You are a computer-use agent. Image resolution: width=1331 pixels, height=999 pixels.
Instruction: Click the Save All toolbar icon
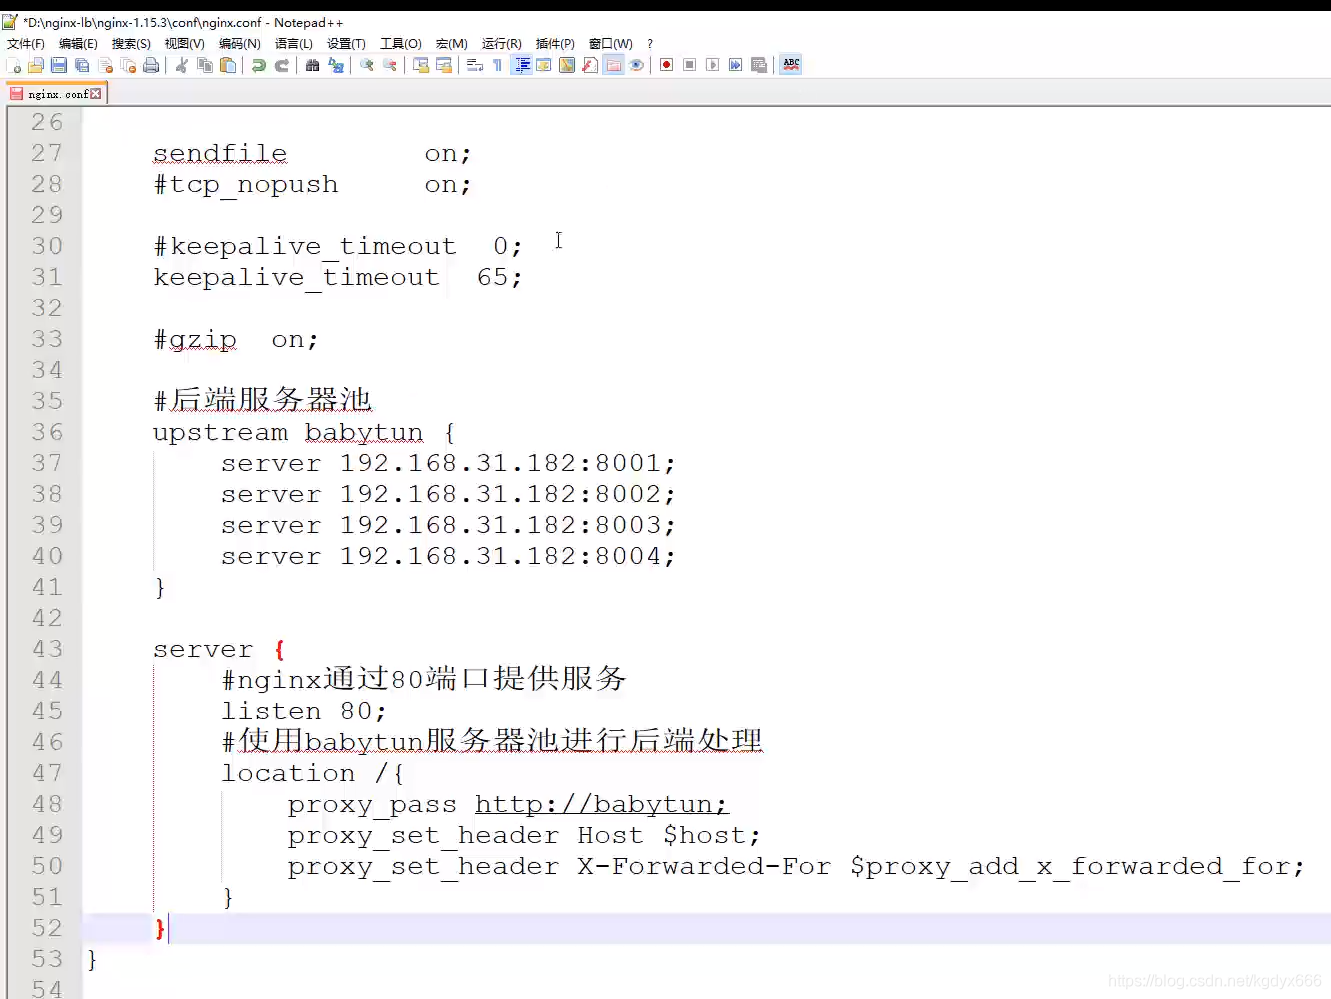[x=82, y=65]
